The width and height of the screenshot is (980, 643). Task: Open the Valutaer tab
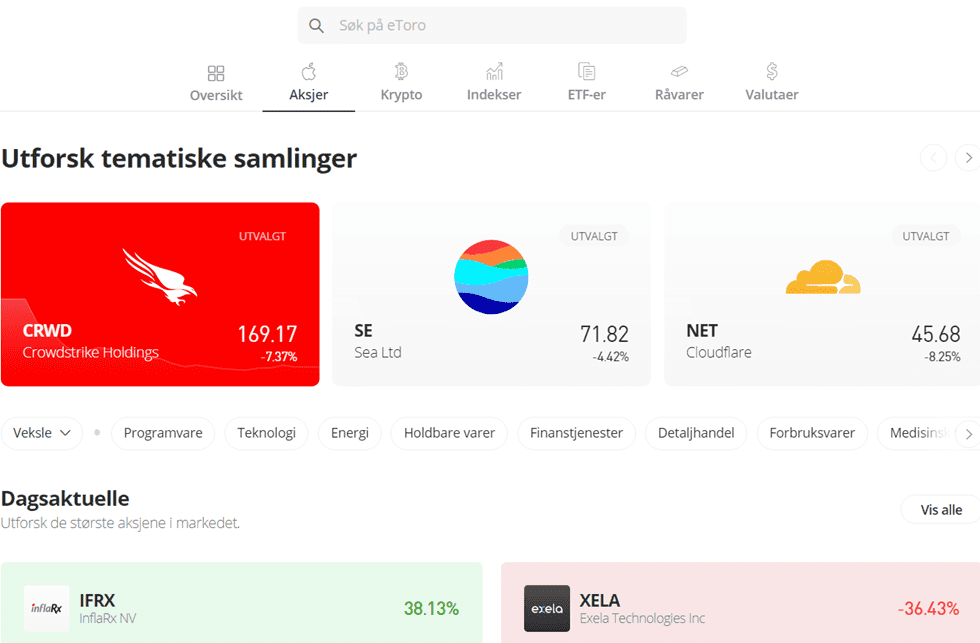772,94
